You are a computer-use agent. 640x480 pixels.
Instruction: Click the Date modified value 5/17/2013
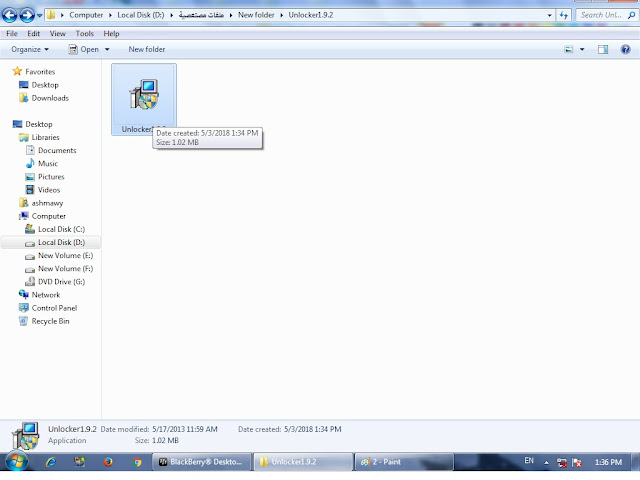click(x=184, y=429)
